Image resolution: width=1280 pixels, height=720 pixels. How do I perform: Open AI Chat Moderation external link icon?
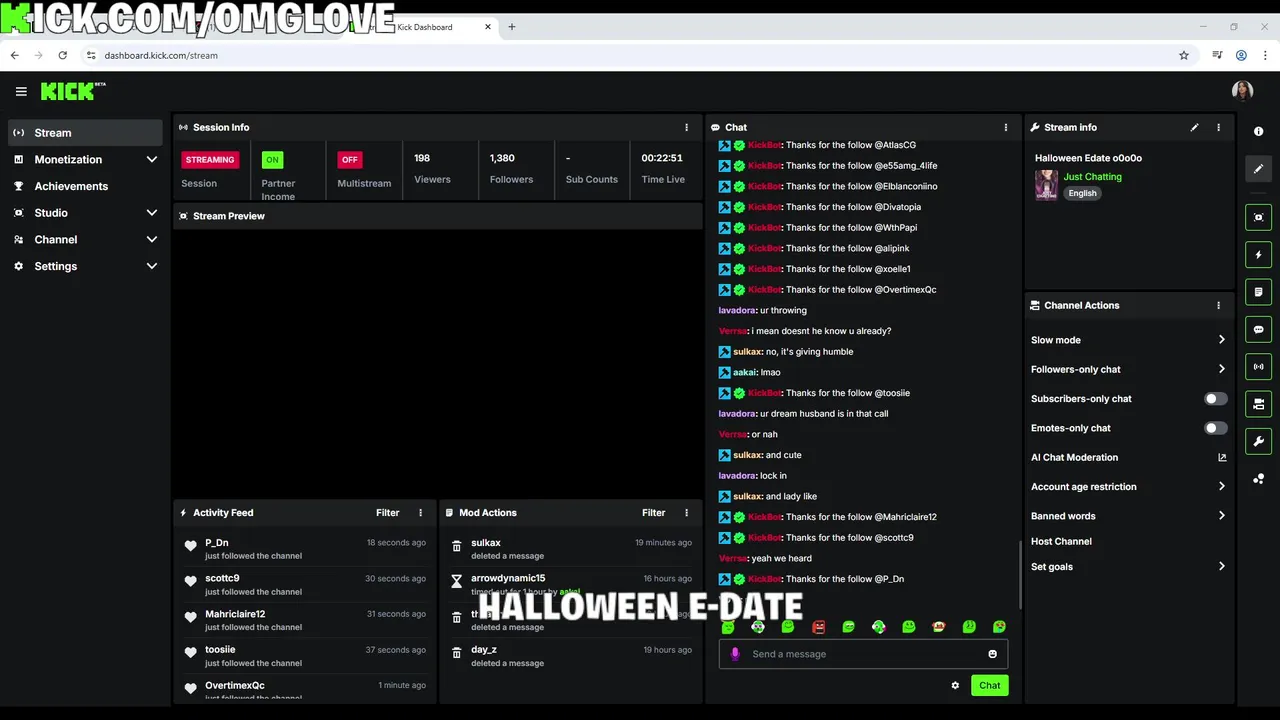tap(1222, 457)
